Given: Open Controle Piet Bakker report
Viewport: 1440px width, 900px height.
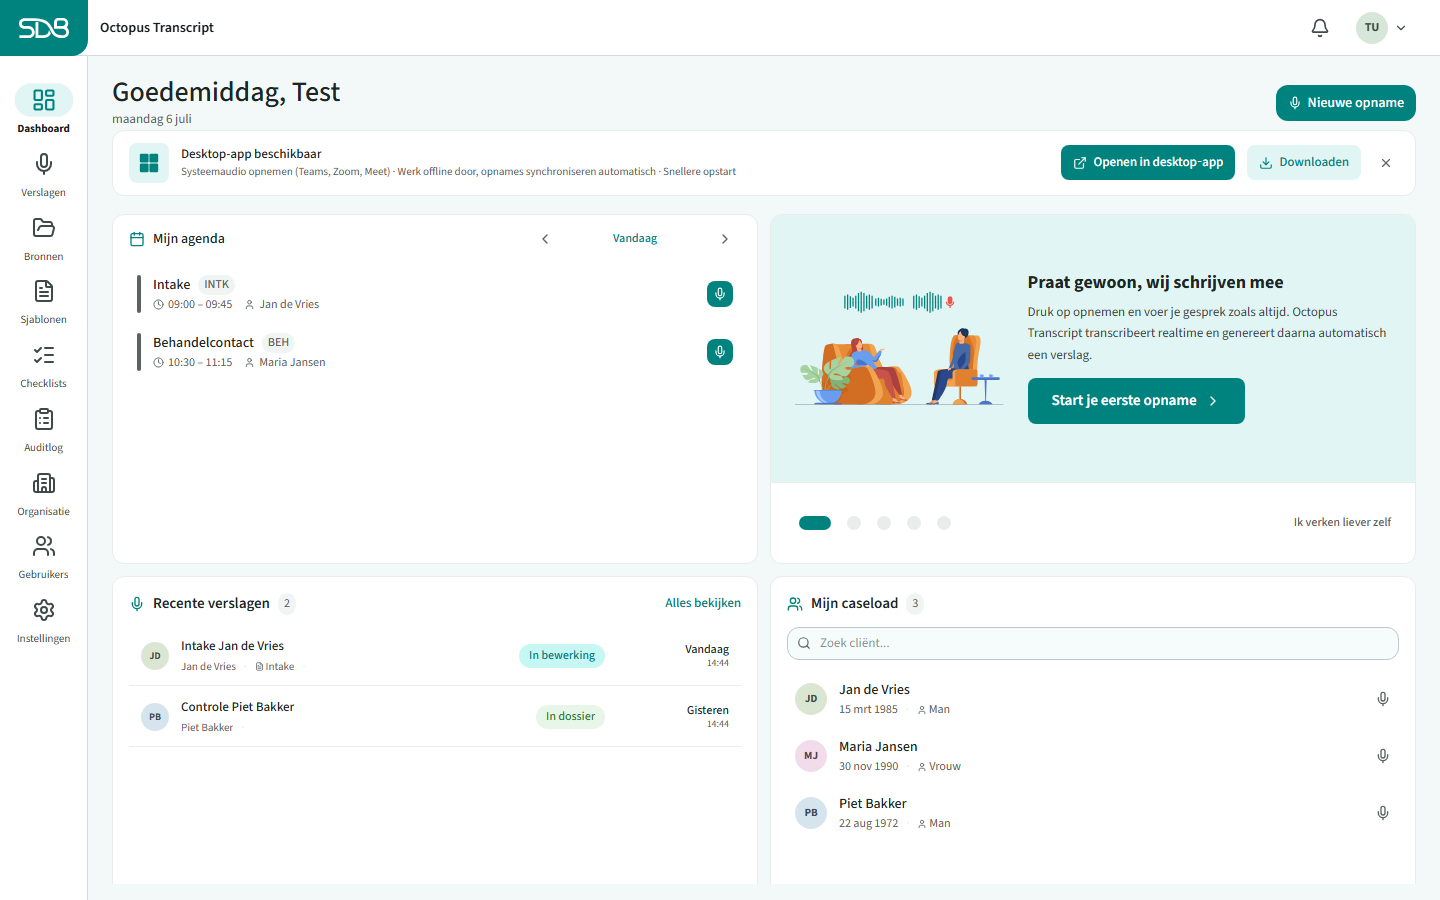Looking at the screenshot, I should 435,717.
